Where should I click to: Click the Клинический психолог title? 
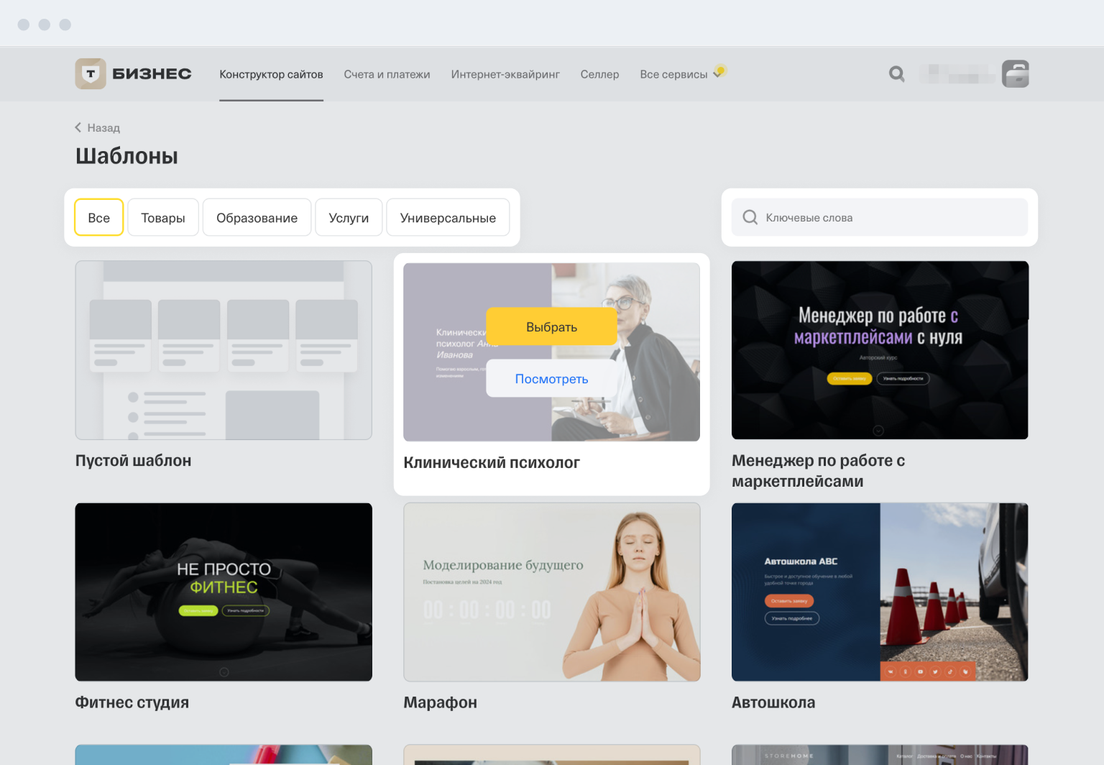(x=491, y=462)
